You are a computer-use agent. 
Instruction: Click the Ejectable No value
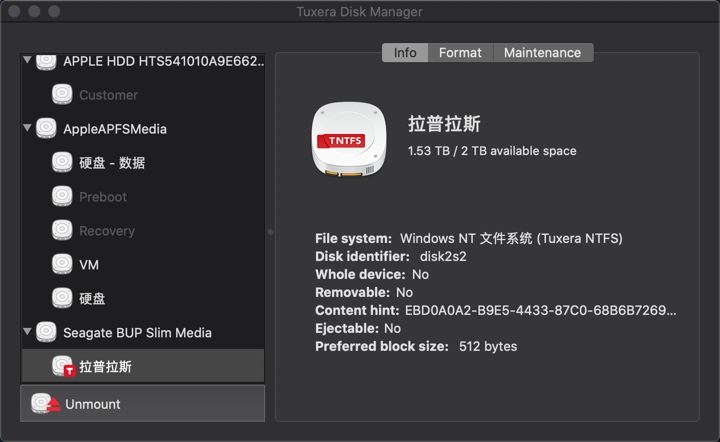click(392, 328)
